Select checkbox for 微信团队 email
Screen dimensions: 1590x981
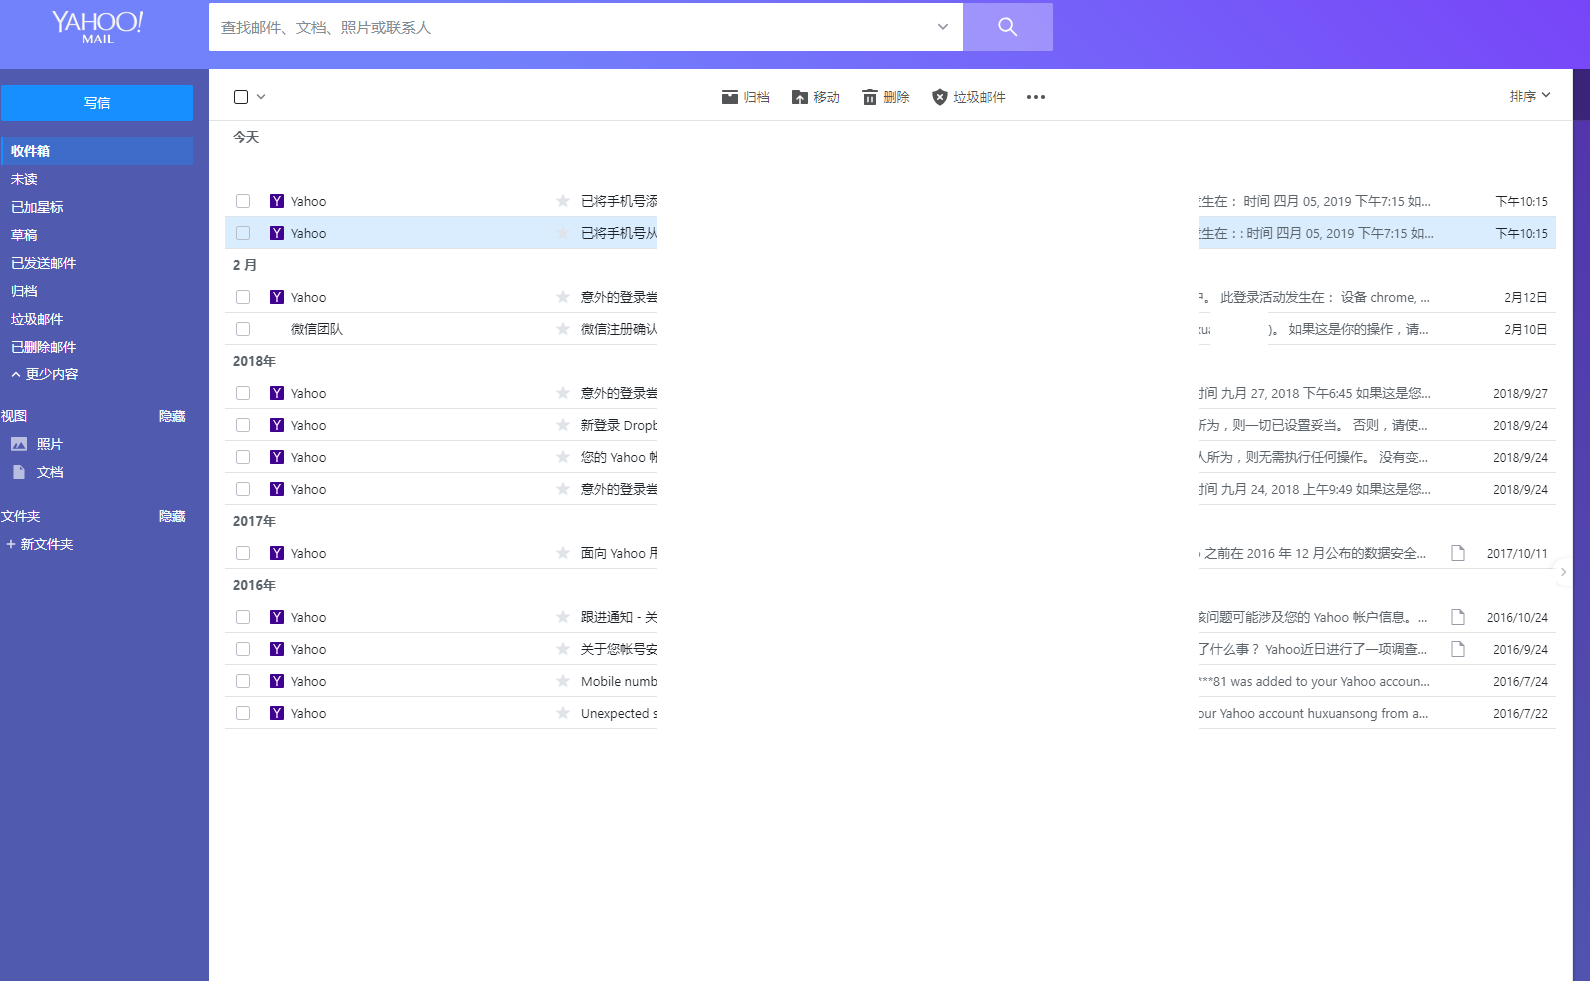(243, 329)
